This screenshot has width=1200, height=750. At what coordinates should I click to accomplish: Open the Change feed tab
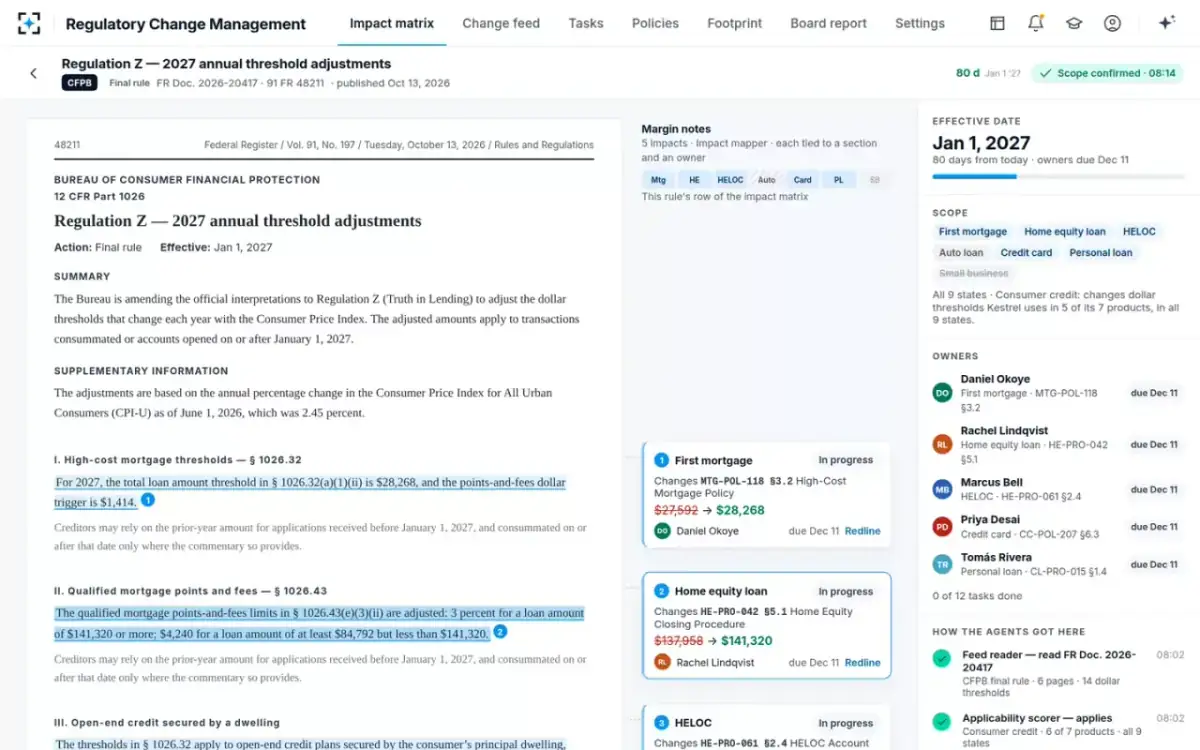[501, 23]
